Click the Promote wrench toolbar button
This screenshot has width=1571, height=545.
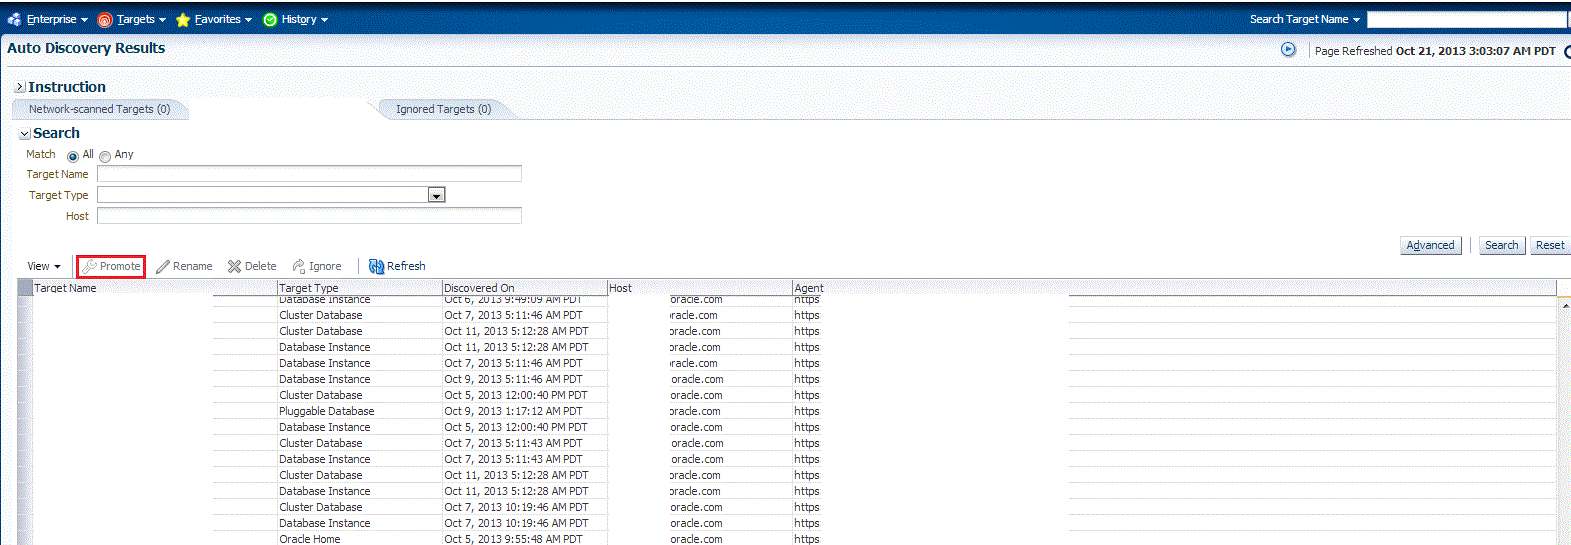(x=111, y=266)
